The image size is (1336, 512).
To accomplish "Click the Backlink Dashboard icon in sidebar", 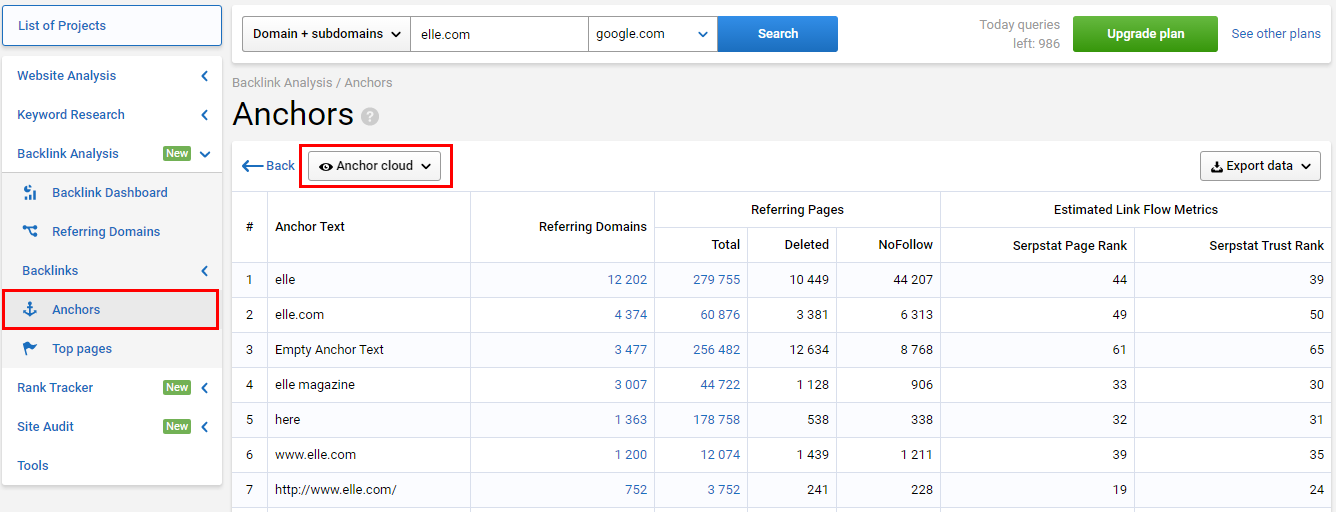I will click(30, 193).
